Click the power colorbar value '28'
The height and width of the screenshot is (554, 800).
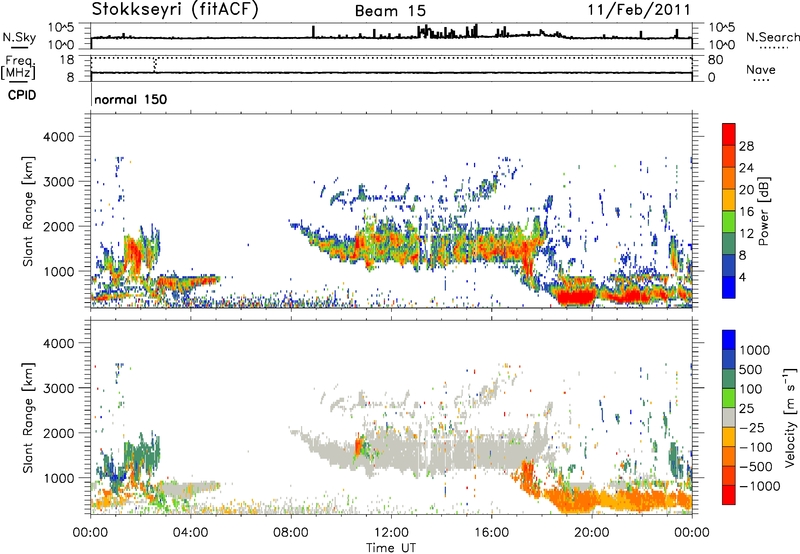(x=746, y=146)
